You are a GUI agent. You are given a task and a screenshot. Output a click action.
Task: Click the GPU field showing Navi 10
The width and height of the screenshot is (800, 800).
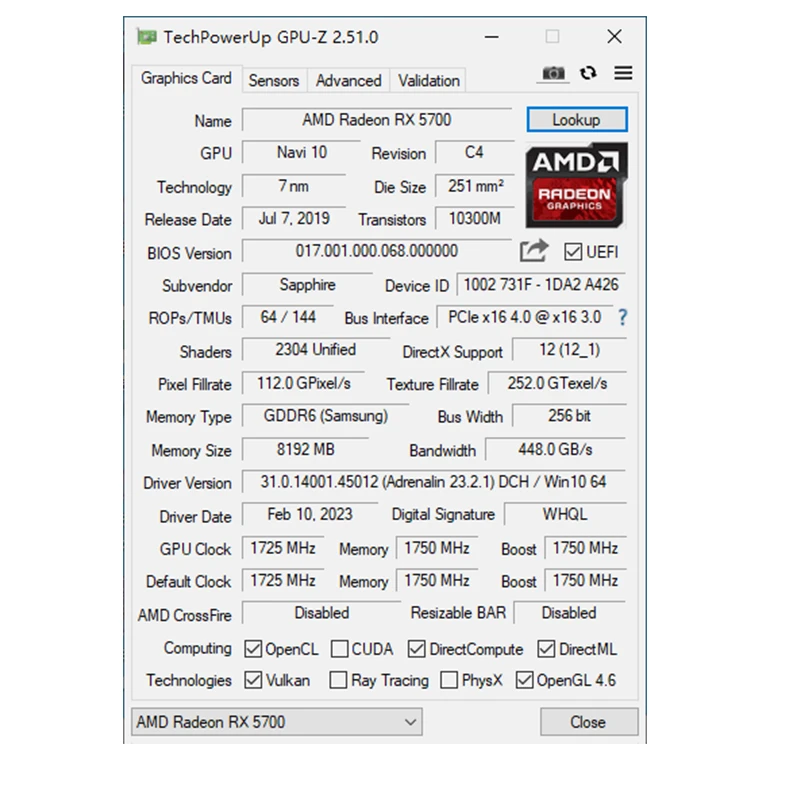(302, 153)
